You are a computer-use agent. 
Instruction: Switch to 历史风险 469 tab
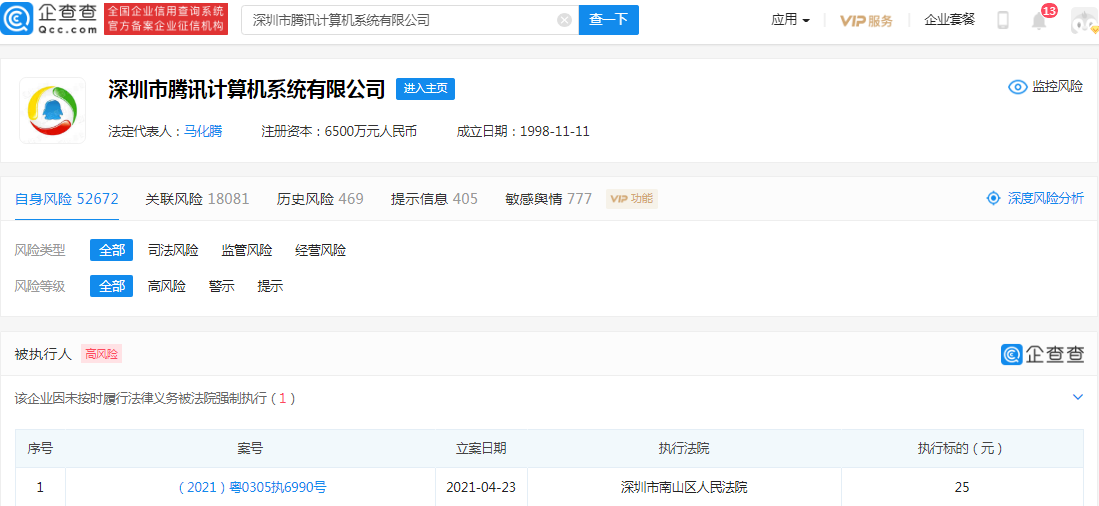(320, 199)
